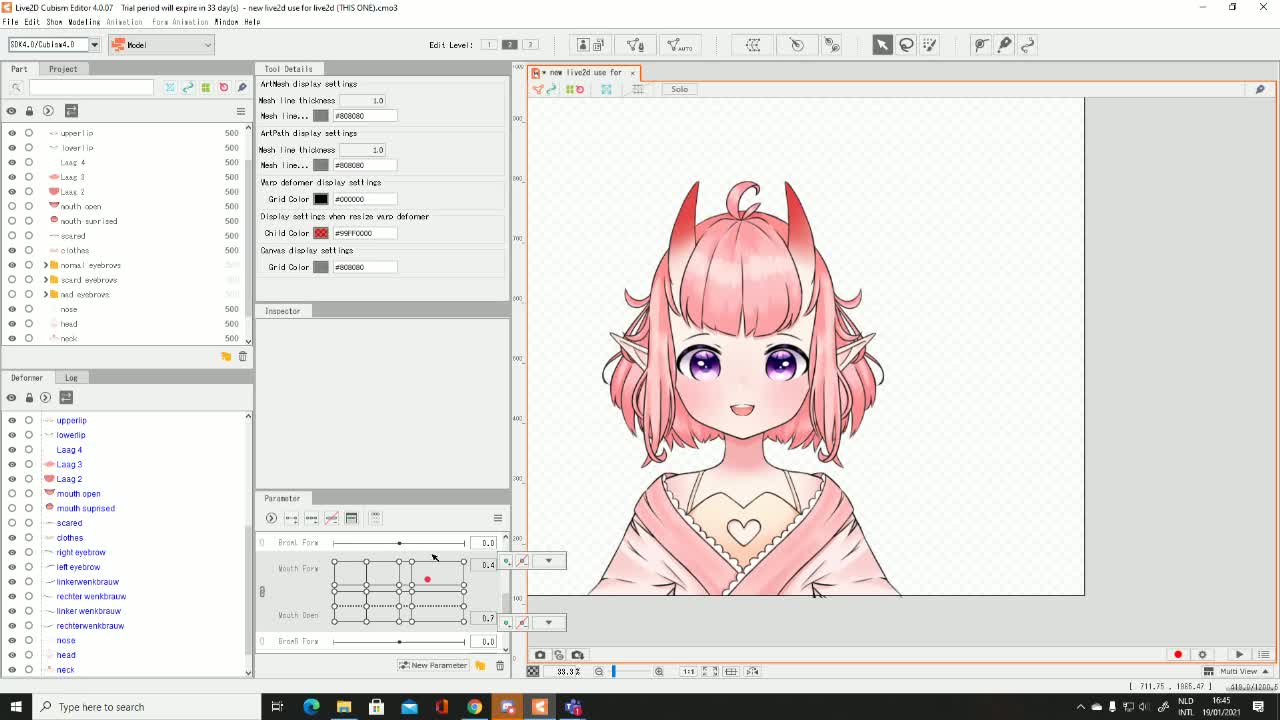Open Parameter panel hamburger menu
Screen dimensions: 1280x720
click(497, 518)
